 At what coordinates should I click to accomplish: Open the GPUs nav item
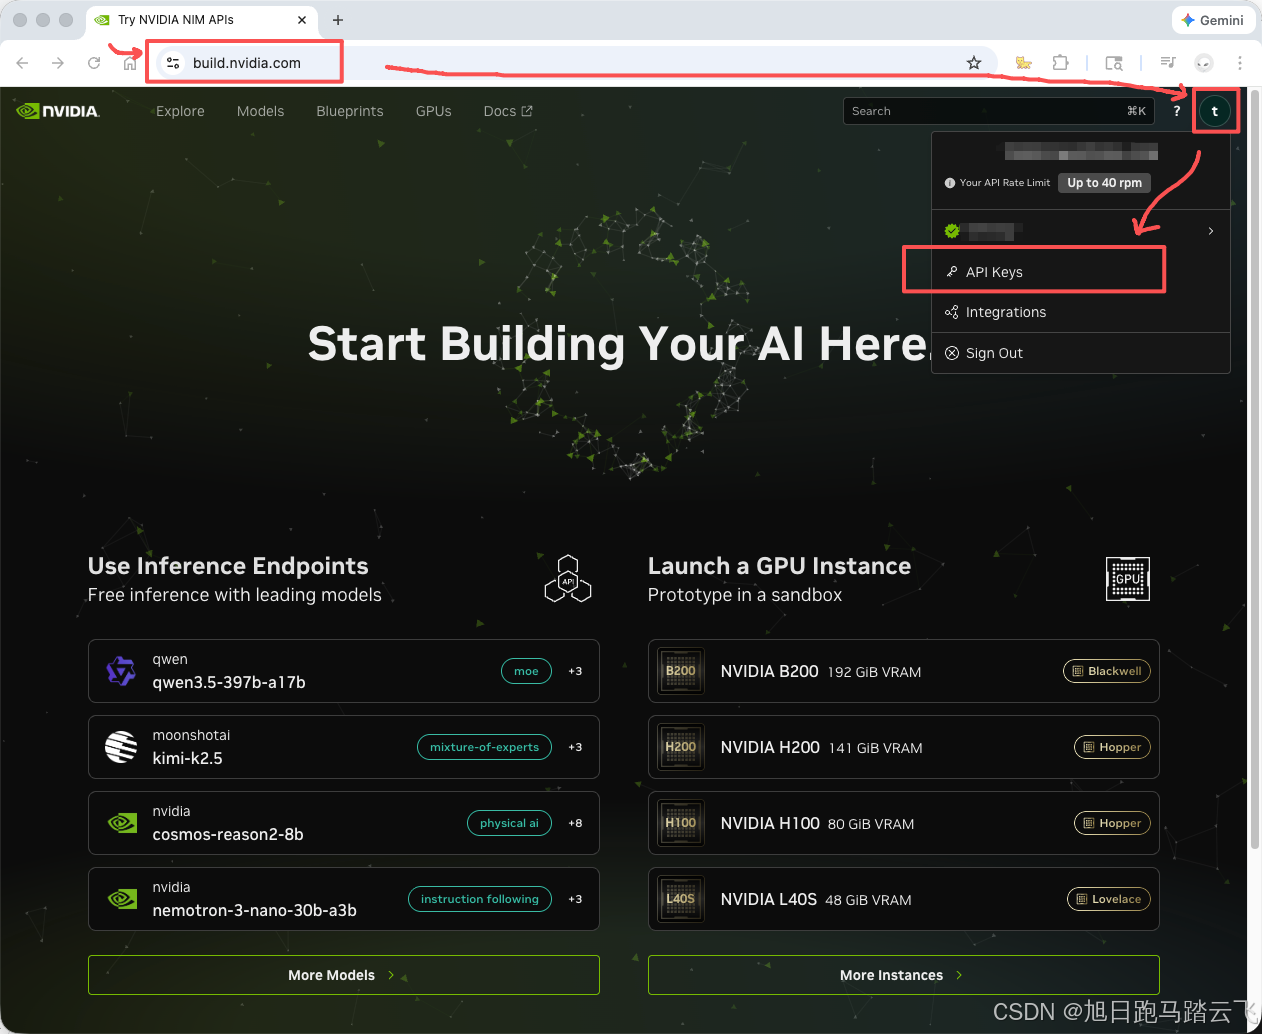[434, 111]
